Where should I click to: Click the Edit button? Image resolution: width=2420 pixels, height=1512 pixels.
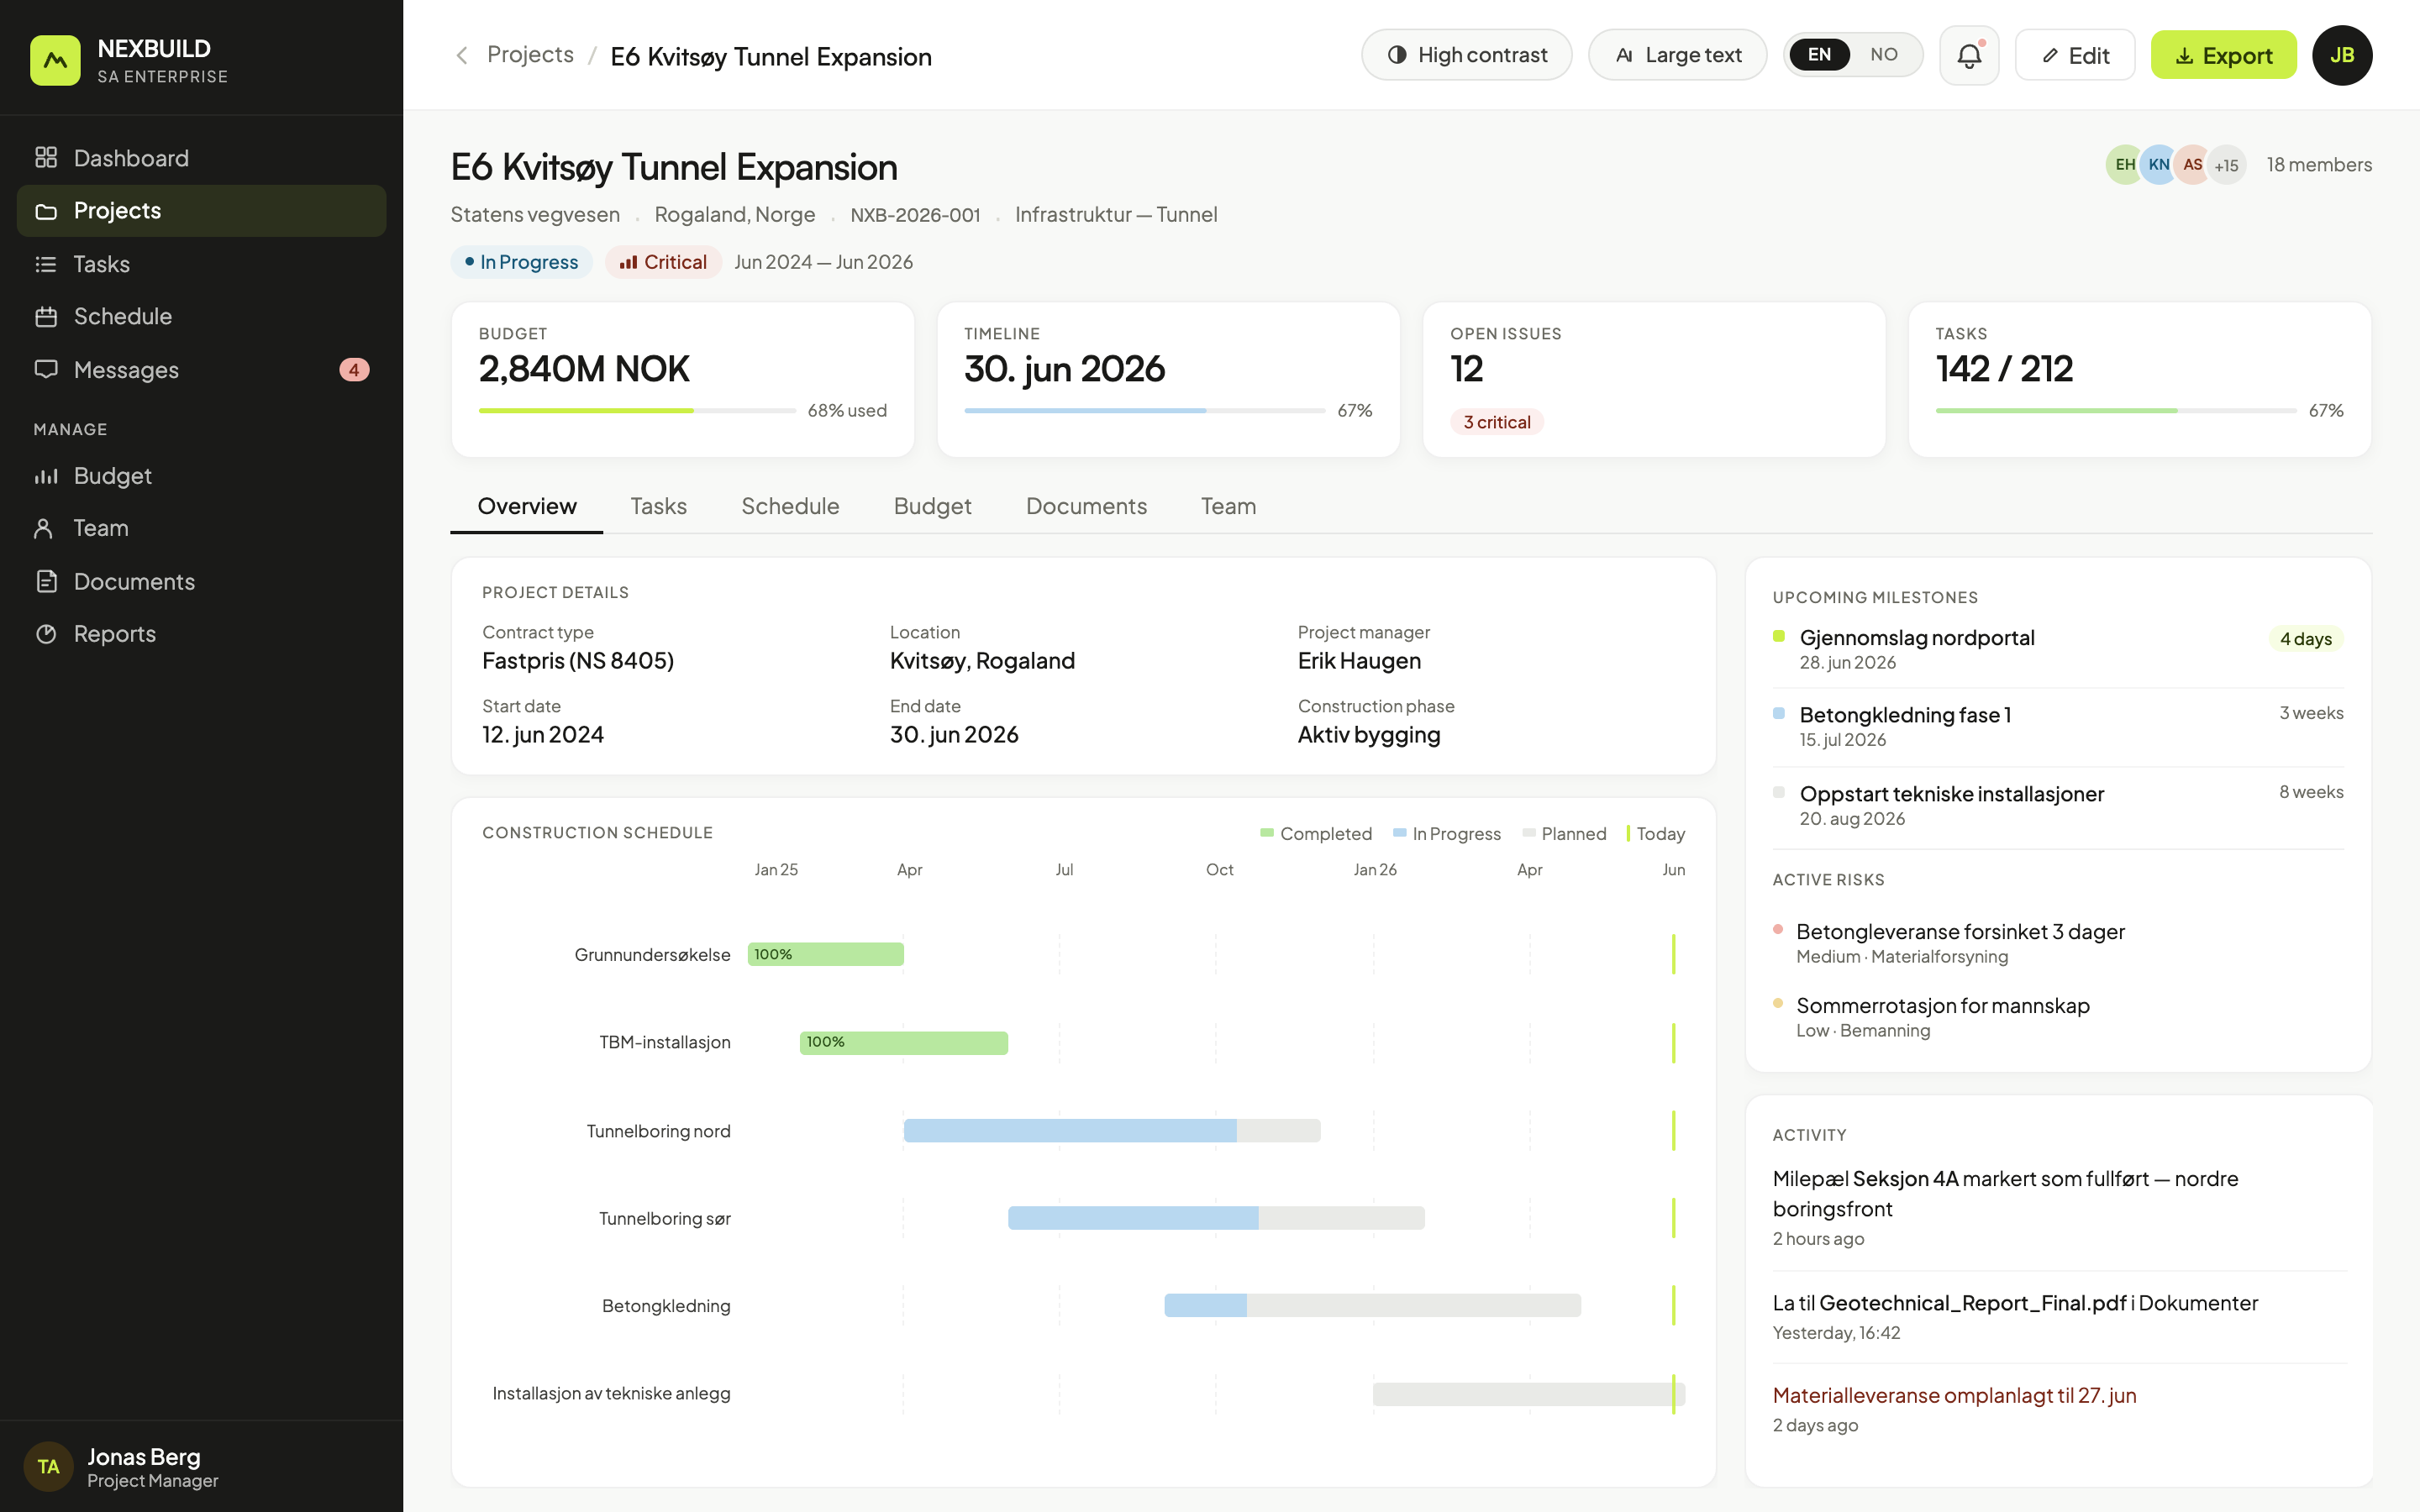[x=2075, y=55]
